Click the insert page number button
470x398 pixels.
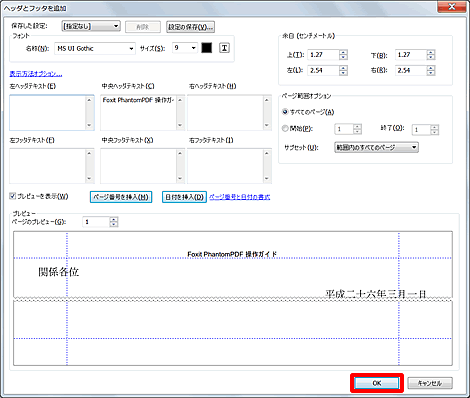pos(121,197)
